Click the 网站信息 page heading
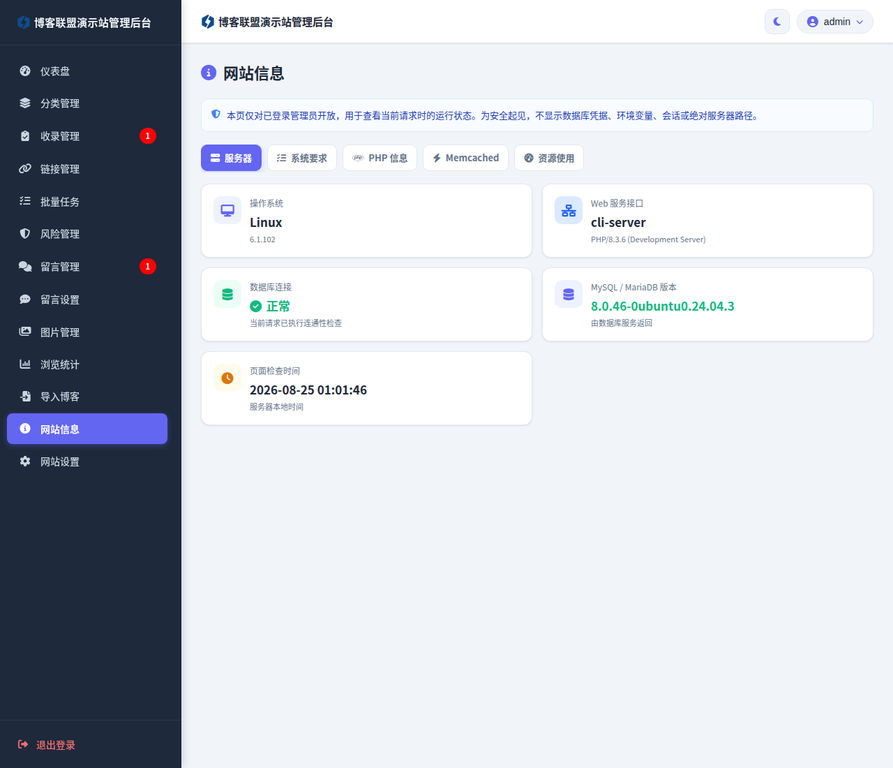 (253, 73)
